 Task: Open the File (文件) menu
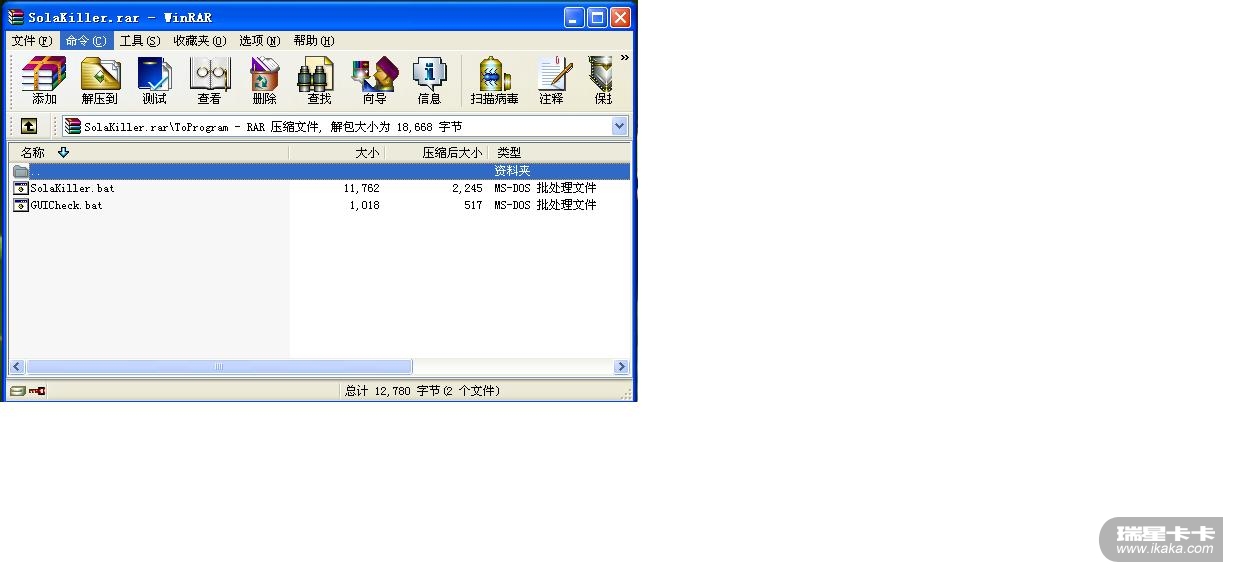(31, 41)
